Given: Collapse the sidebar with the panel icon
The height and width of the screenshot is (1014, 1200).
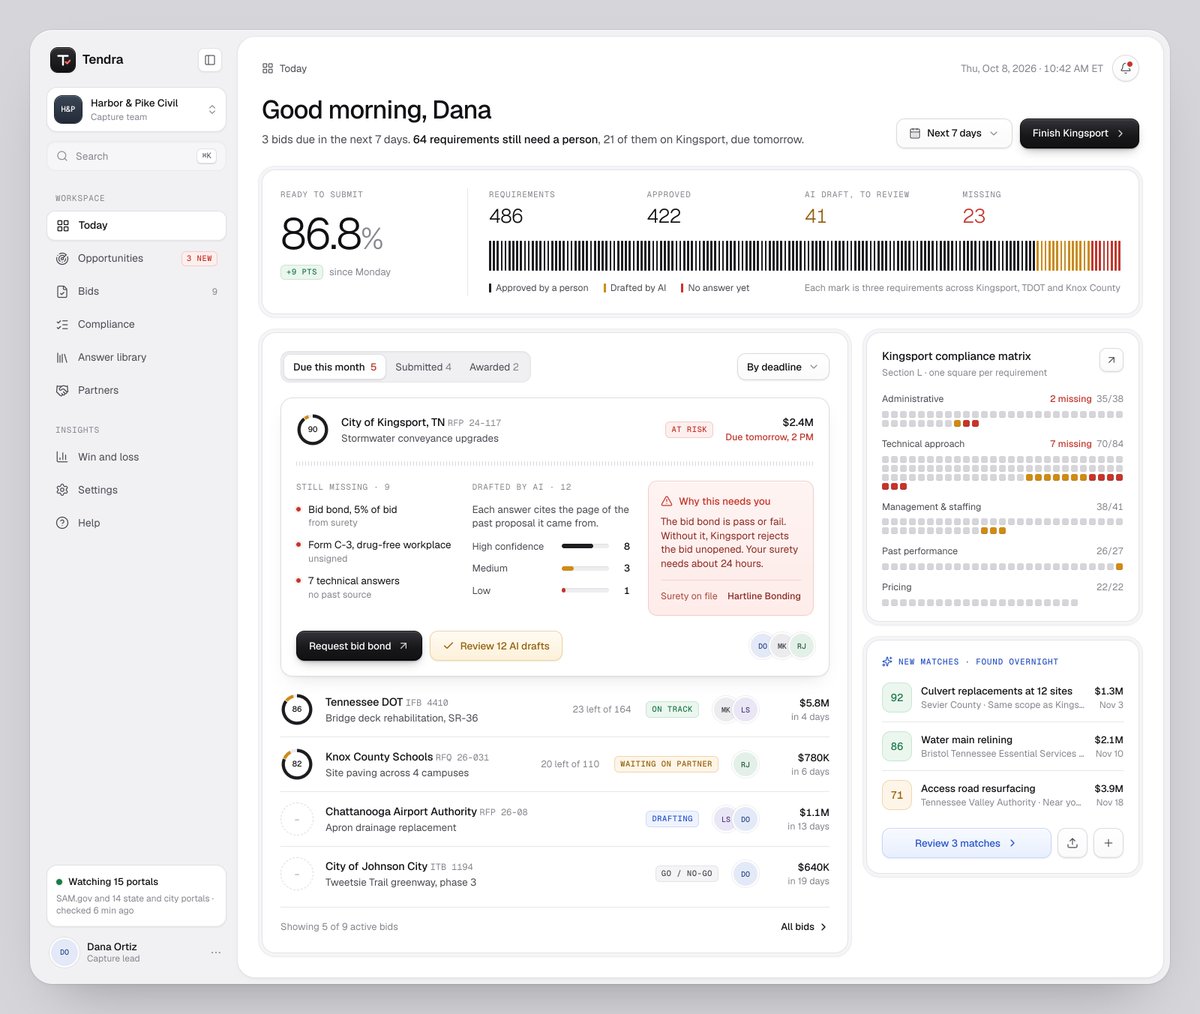Looking at the screenshot, I should [x=210, y=60].
